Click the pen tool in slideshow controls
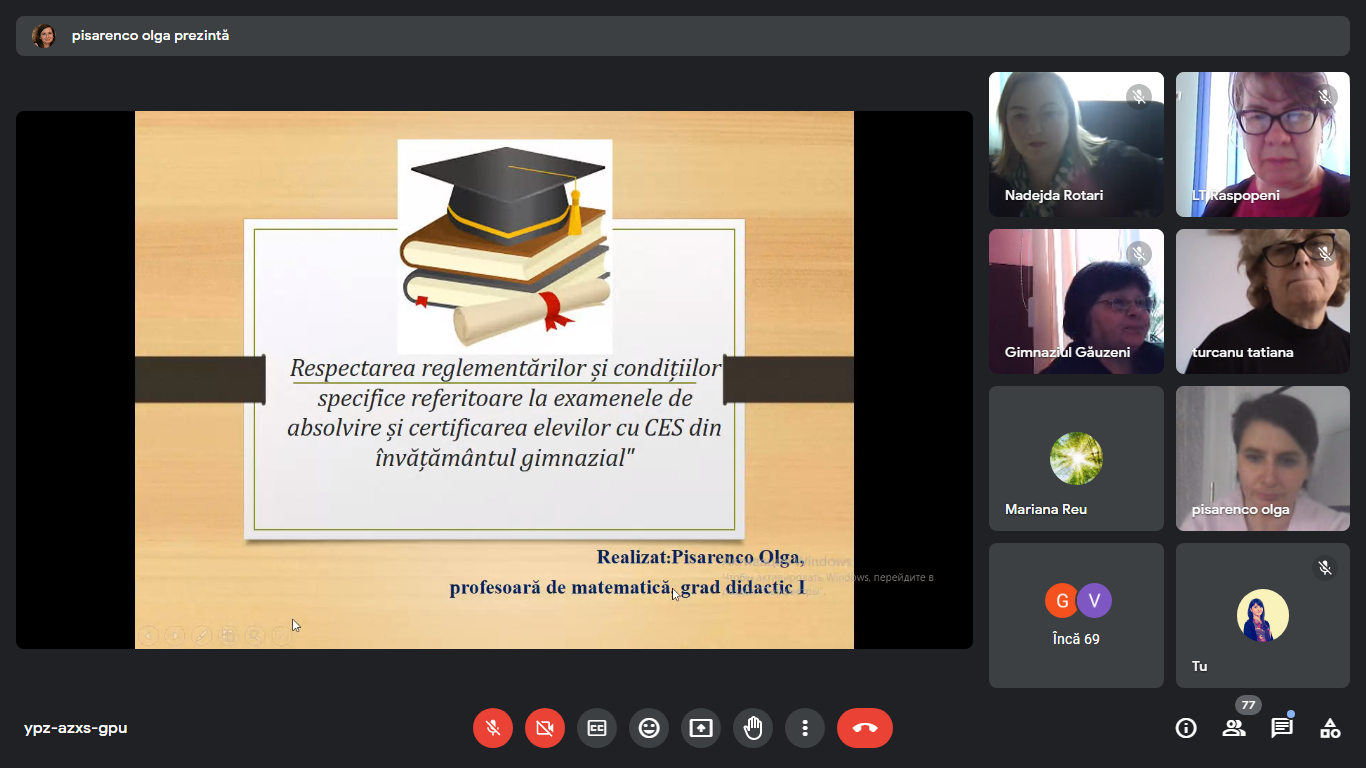The width and height of the screenshot is (1366, 768). click(201, 634)
